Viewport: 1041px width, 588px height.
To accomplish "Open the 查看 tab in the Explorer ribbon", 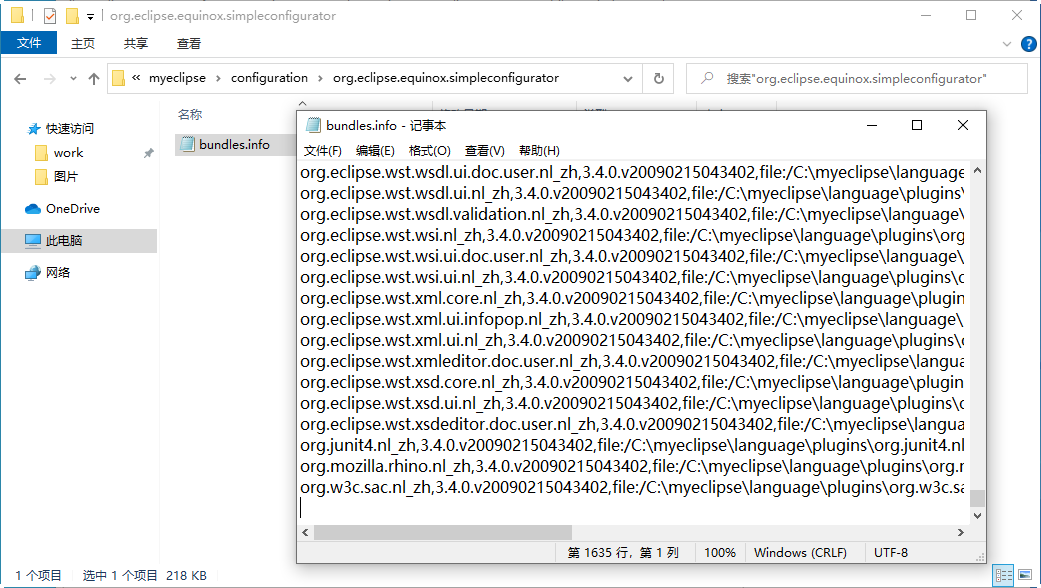I will (x=188, y=44).
